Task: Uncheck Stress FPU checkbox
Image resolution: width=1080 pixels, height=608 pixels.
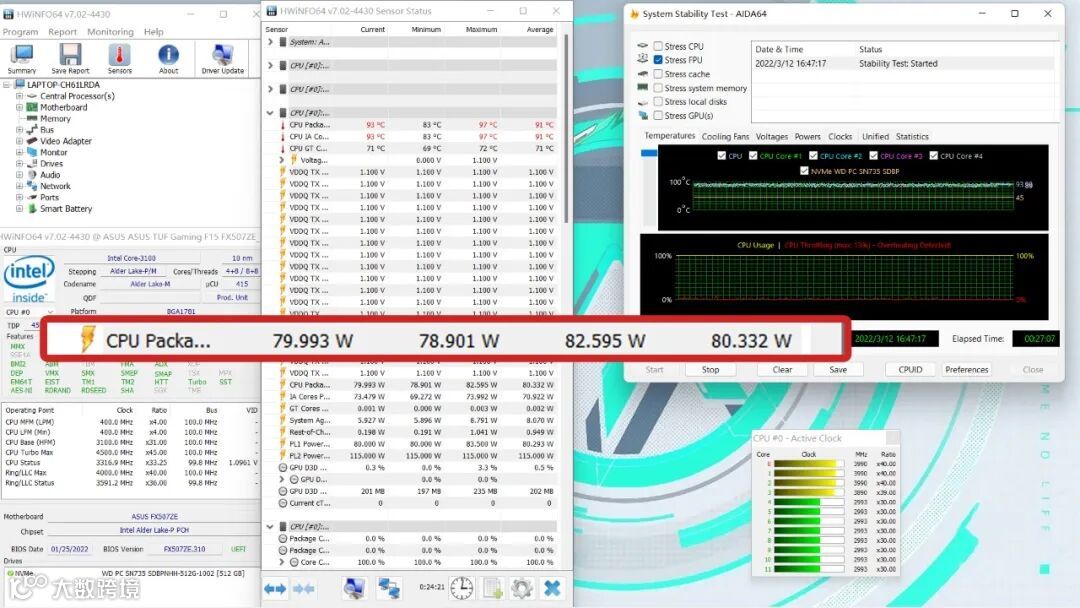Action: click(658, 60)
